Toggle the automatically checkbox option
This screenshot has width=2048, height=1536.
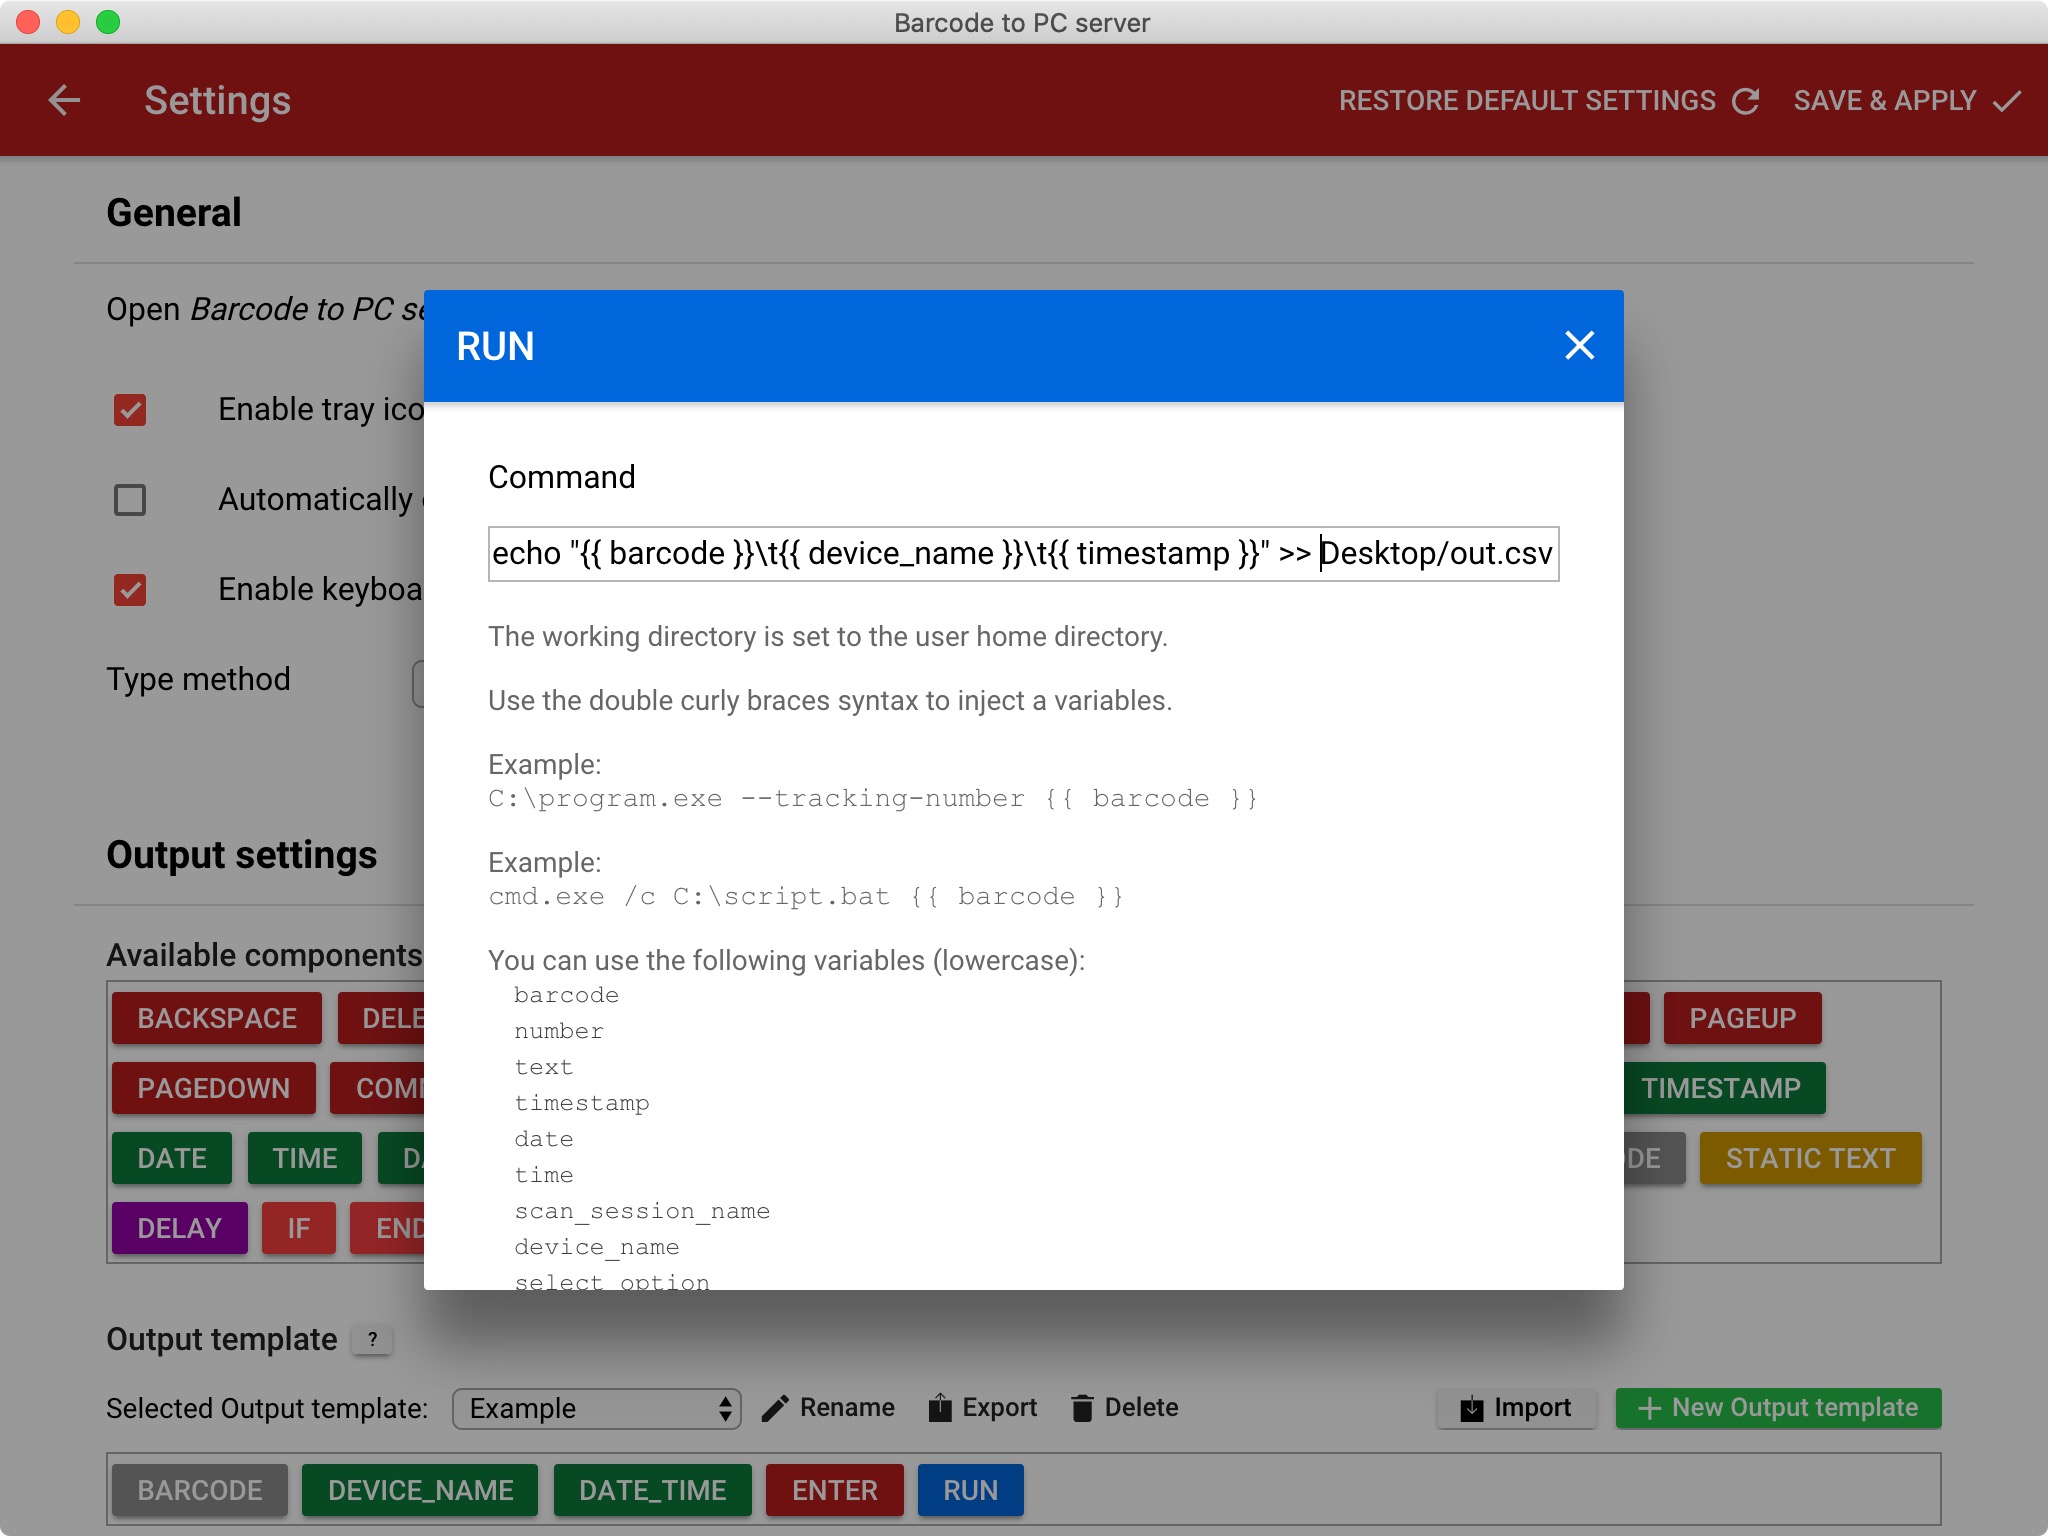[x=129, y=499]
